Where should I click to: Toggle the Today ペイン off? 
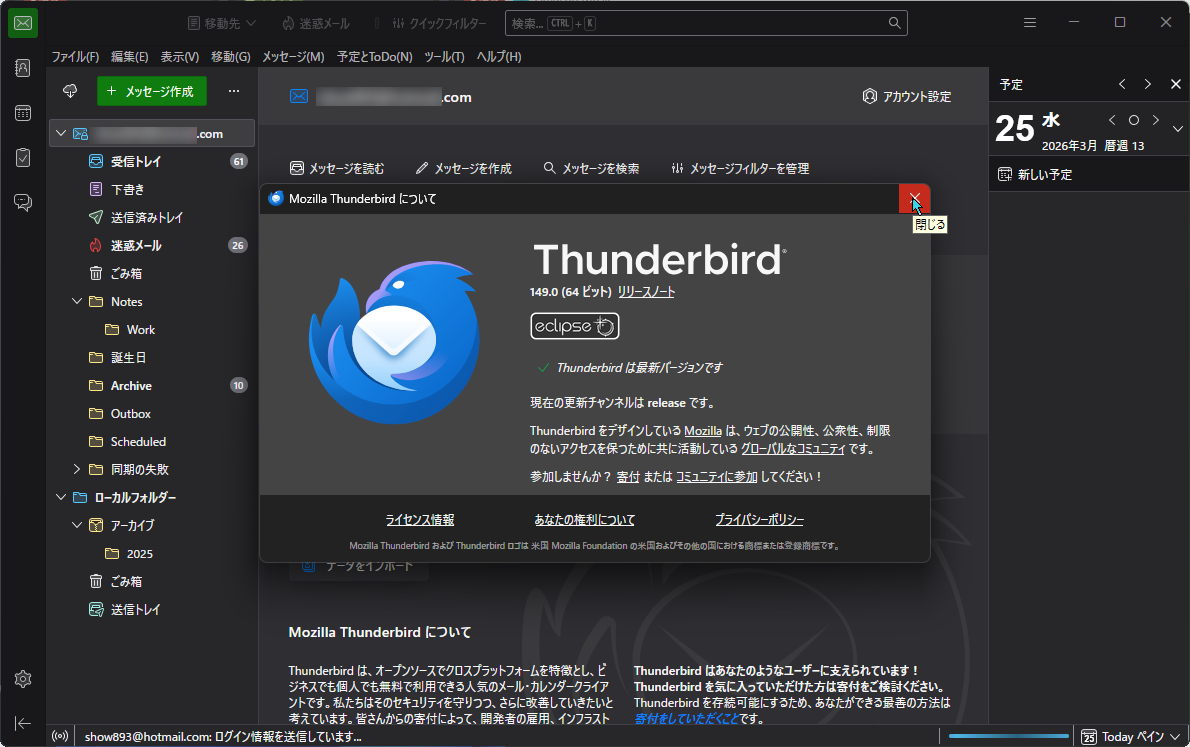point(1128,736)
